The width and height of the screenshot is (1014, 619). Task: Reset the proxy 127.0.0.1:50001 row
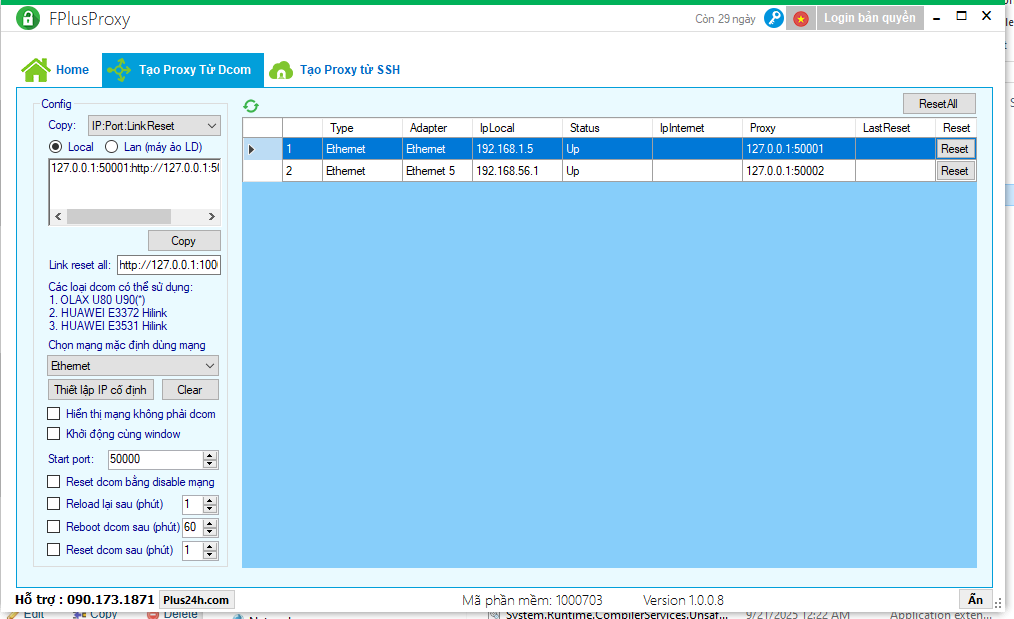point(955,149)
